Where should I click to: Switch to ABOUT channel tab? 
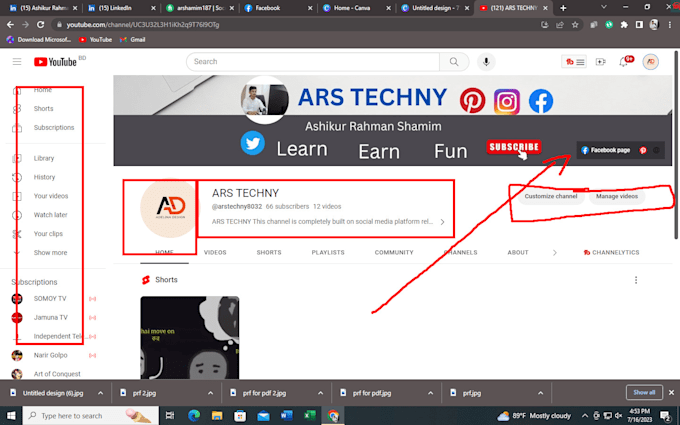518,252
